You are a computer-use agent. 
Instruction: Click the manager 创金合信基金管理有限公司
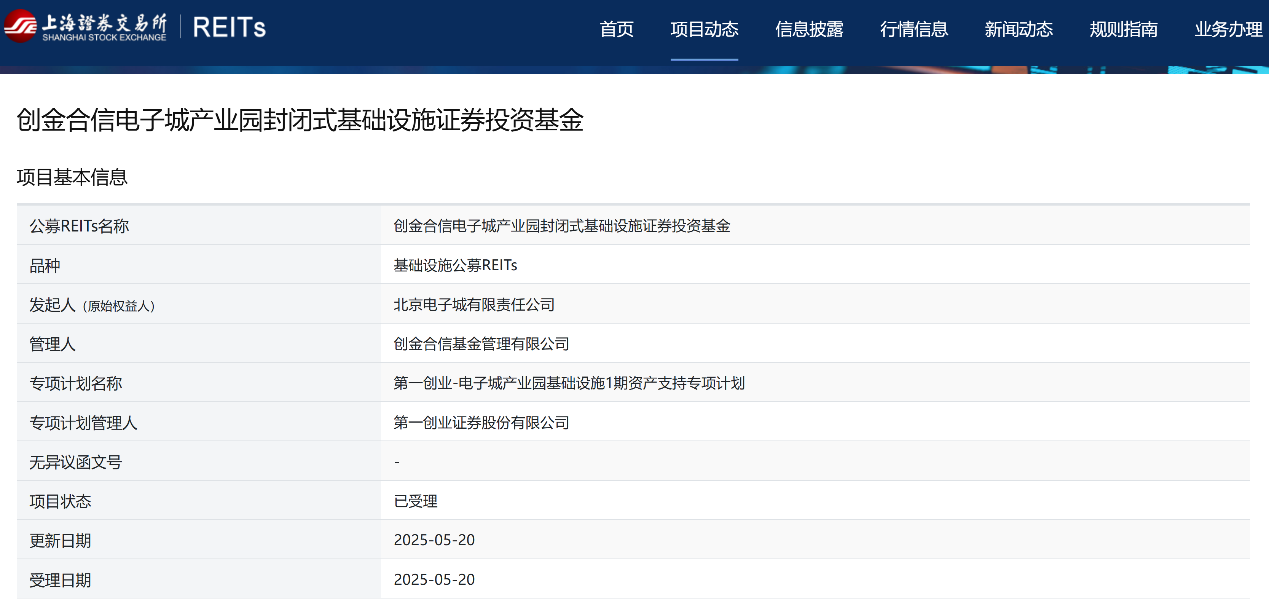point(481,344)
